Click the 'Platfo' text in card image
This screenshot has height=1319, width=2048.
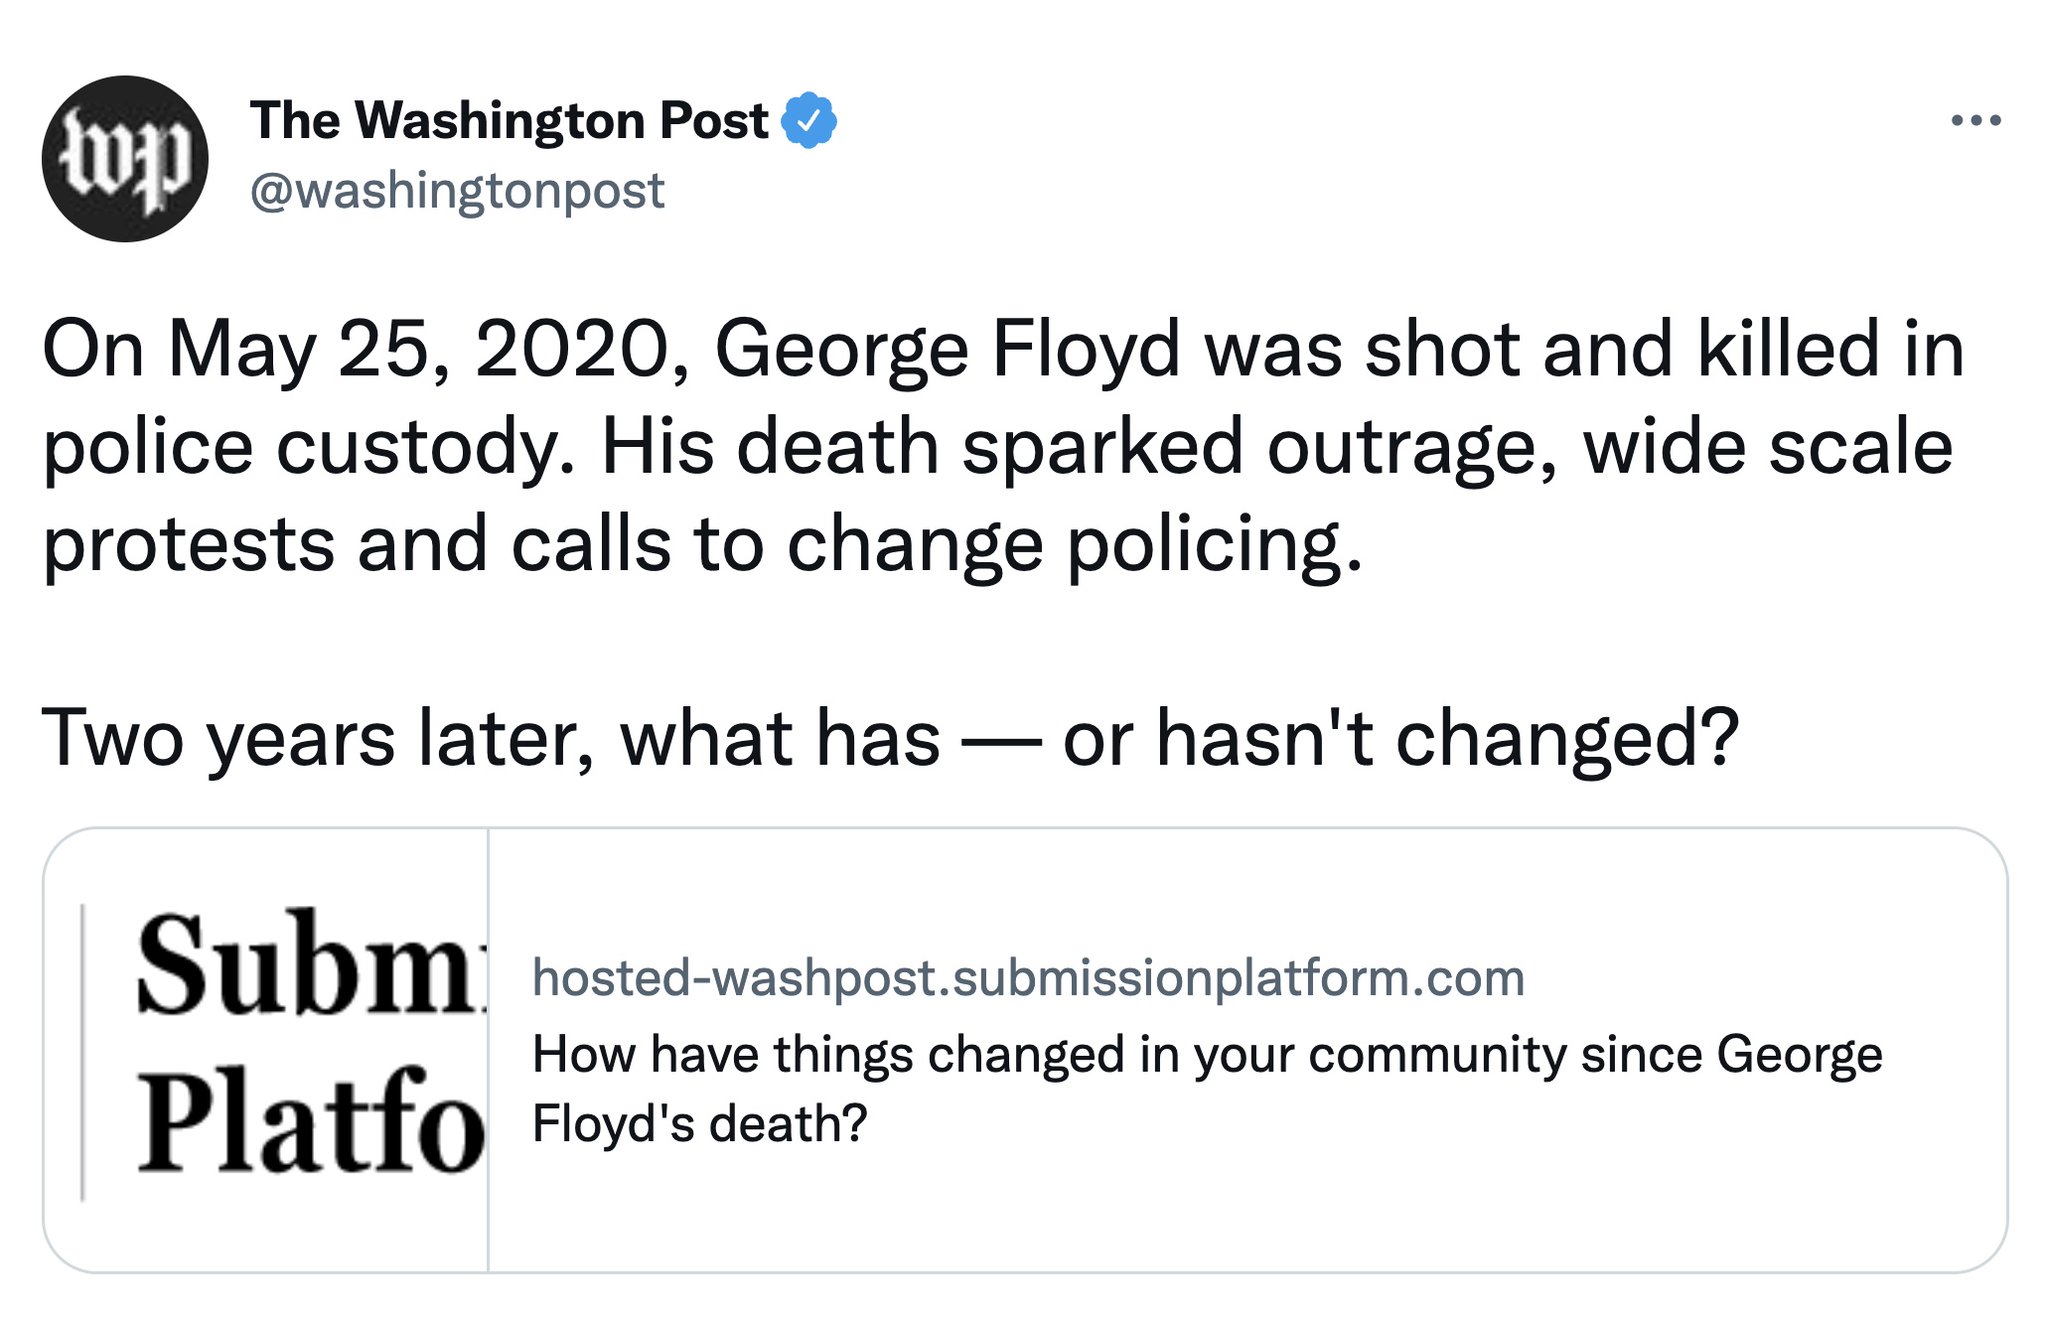pyautogui.click(x=310, y=1118)
